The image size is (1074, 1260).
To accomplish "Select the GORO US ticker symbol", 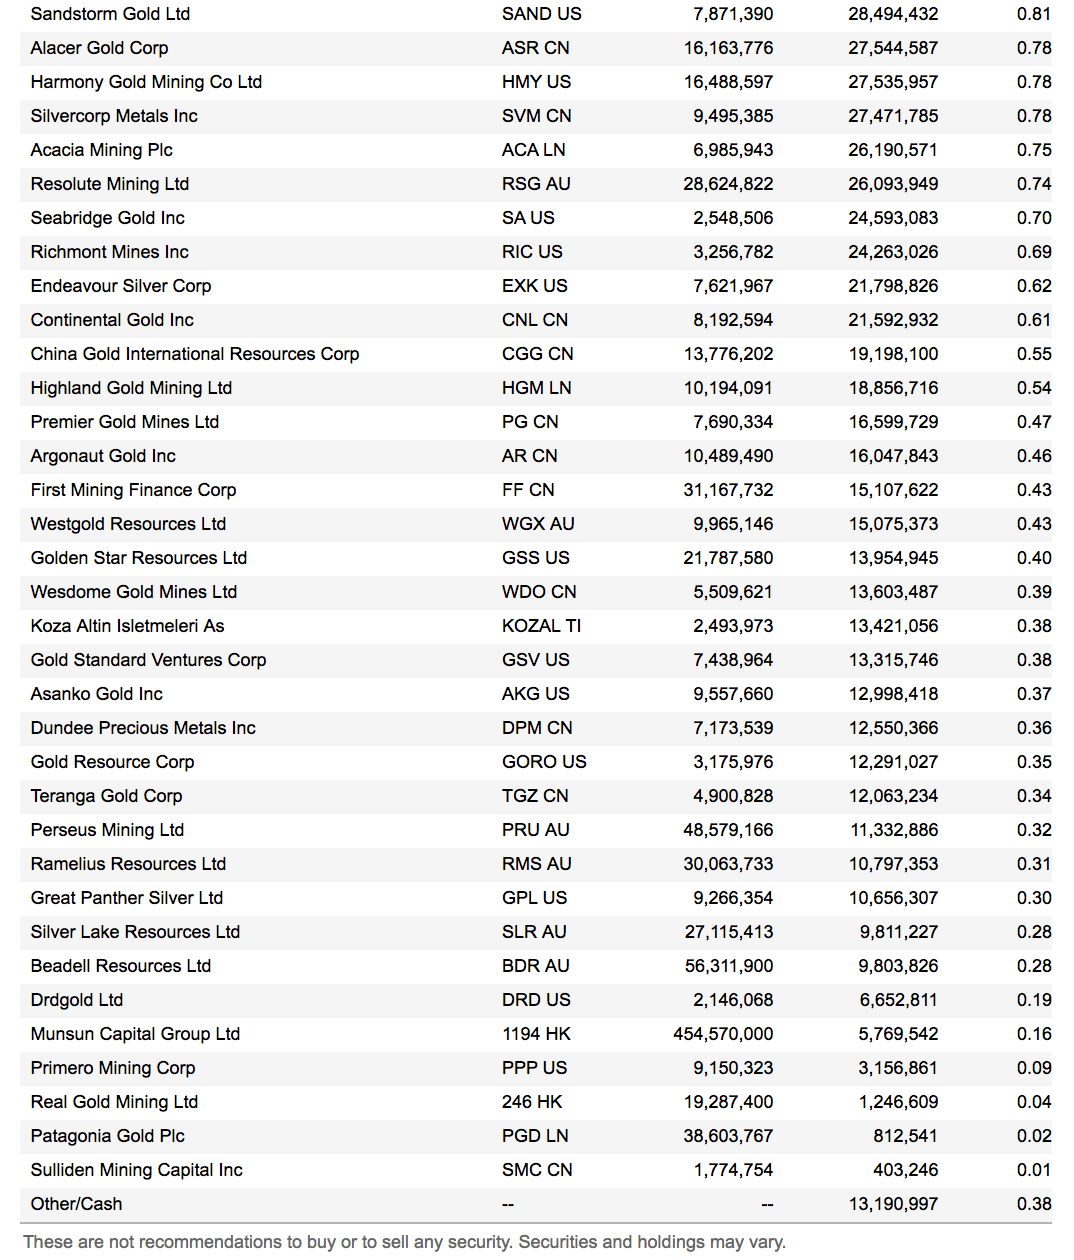I will point(544,762).
